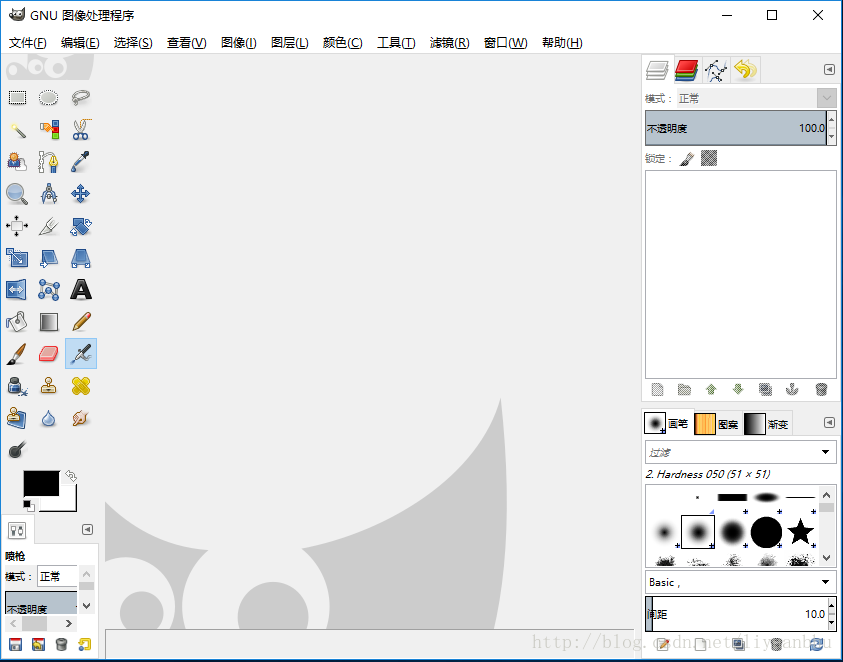Select the Bucket Fill tool
The image size is (843, 662).
tap(17, 322)
